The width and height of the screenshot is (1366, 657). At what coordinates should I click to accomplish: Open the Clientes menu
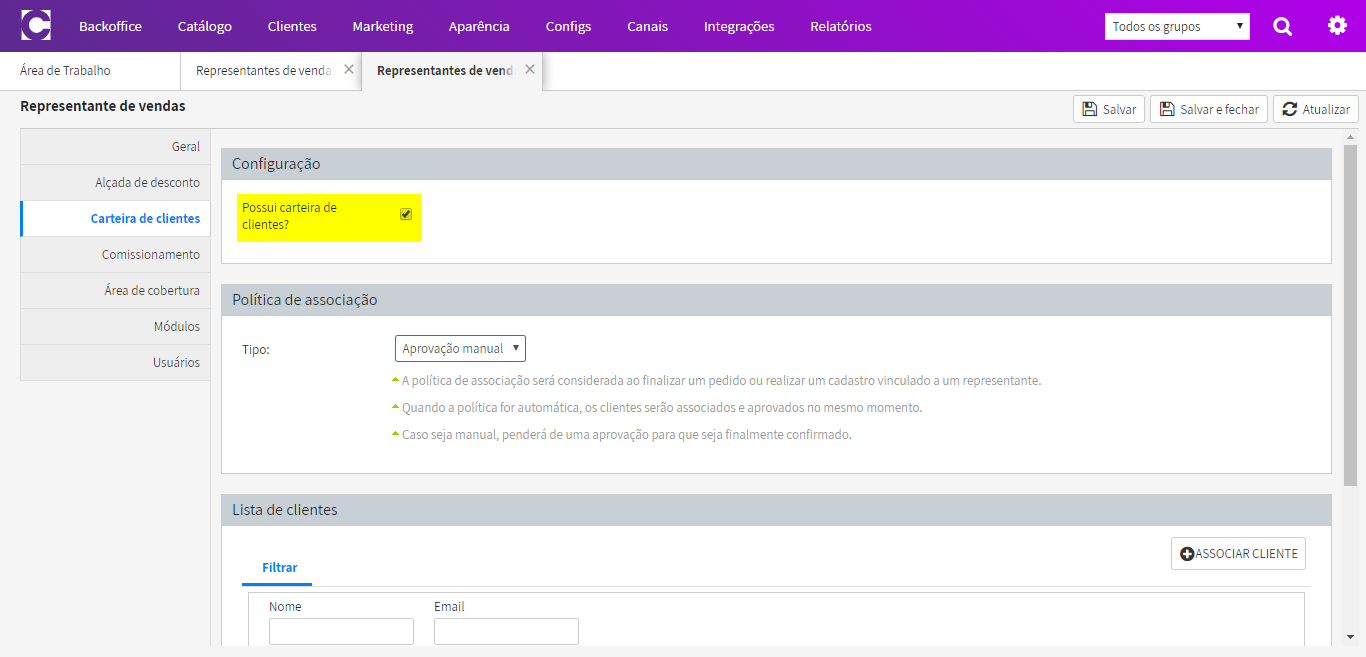[x=292, y=26]
